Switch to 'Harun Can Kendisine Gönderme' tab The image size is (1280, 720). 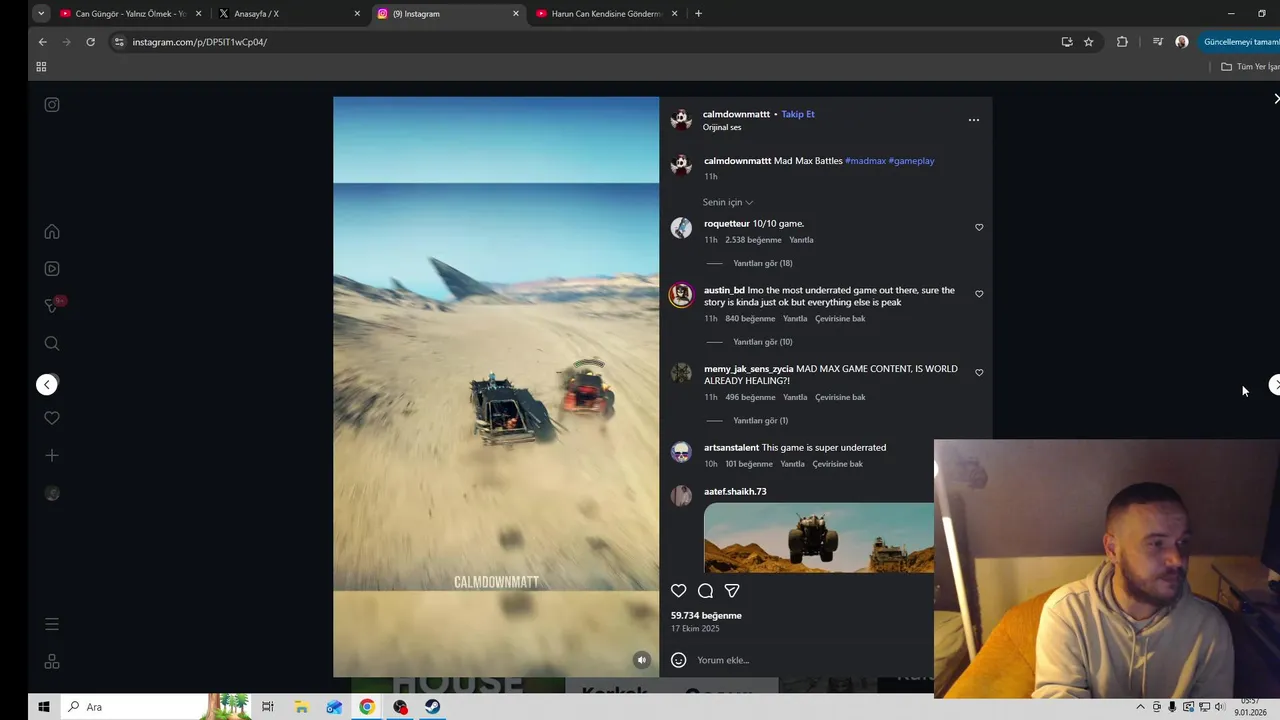tap(607, 14)
